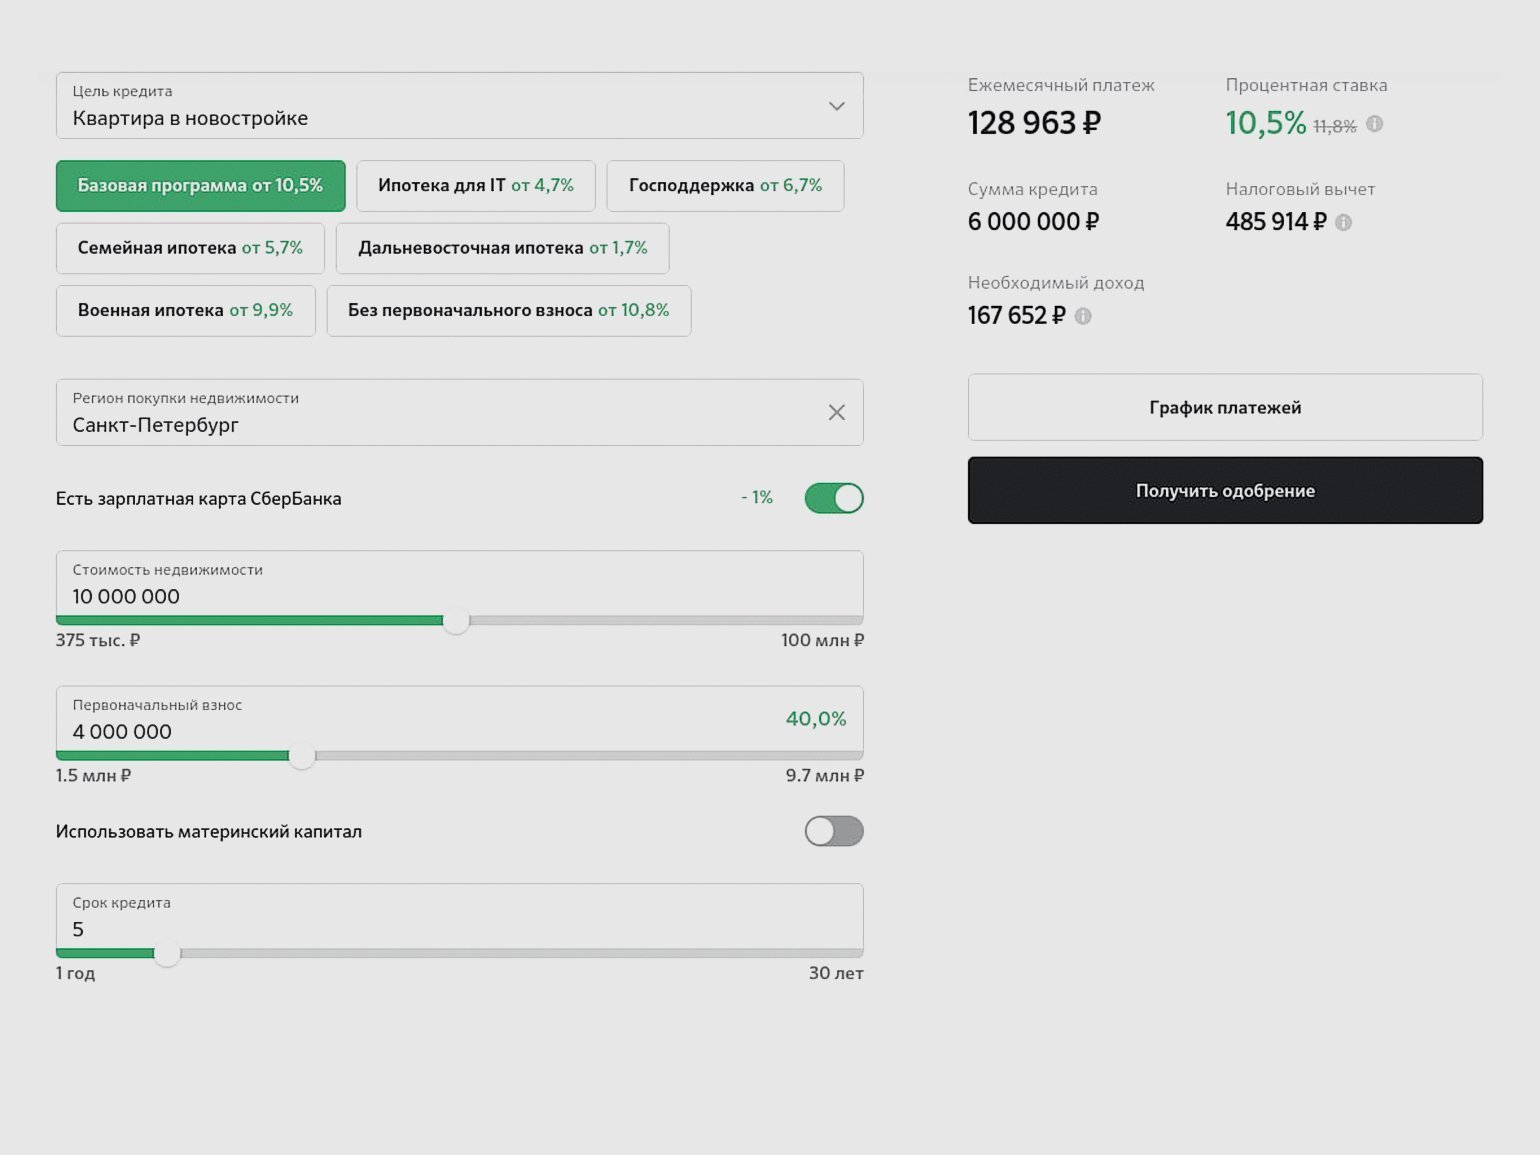Click the 100 млн ₽ maximum label
The height and width of the screenshot is (1155, 1540).
pos(822,640)
